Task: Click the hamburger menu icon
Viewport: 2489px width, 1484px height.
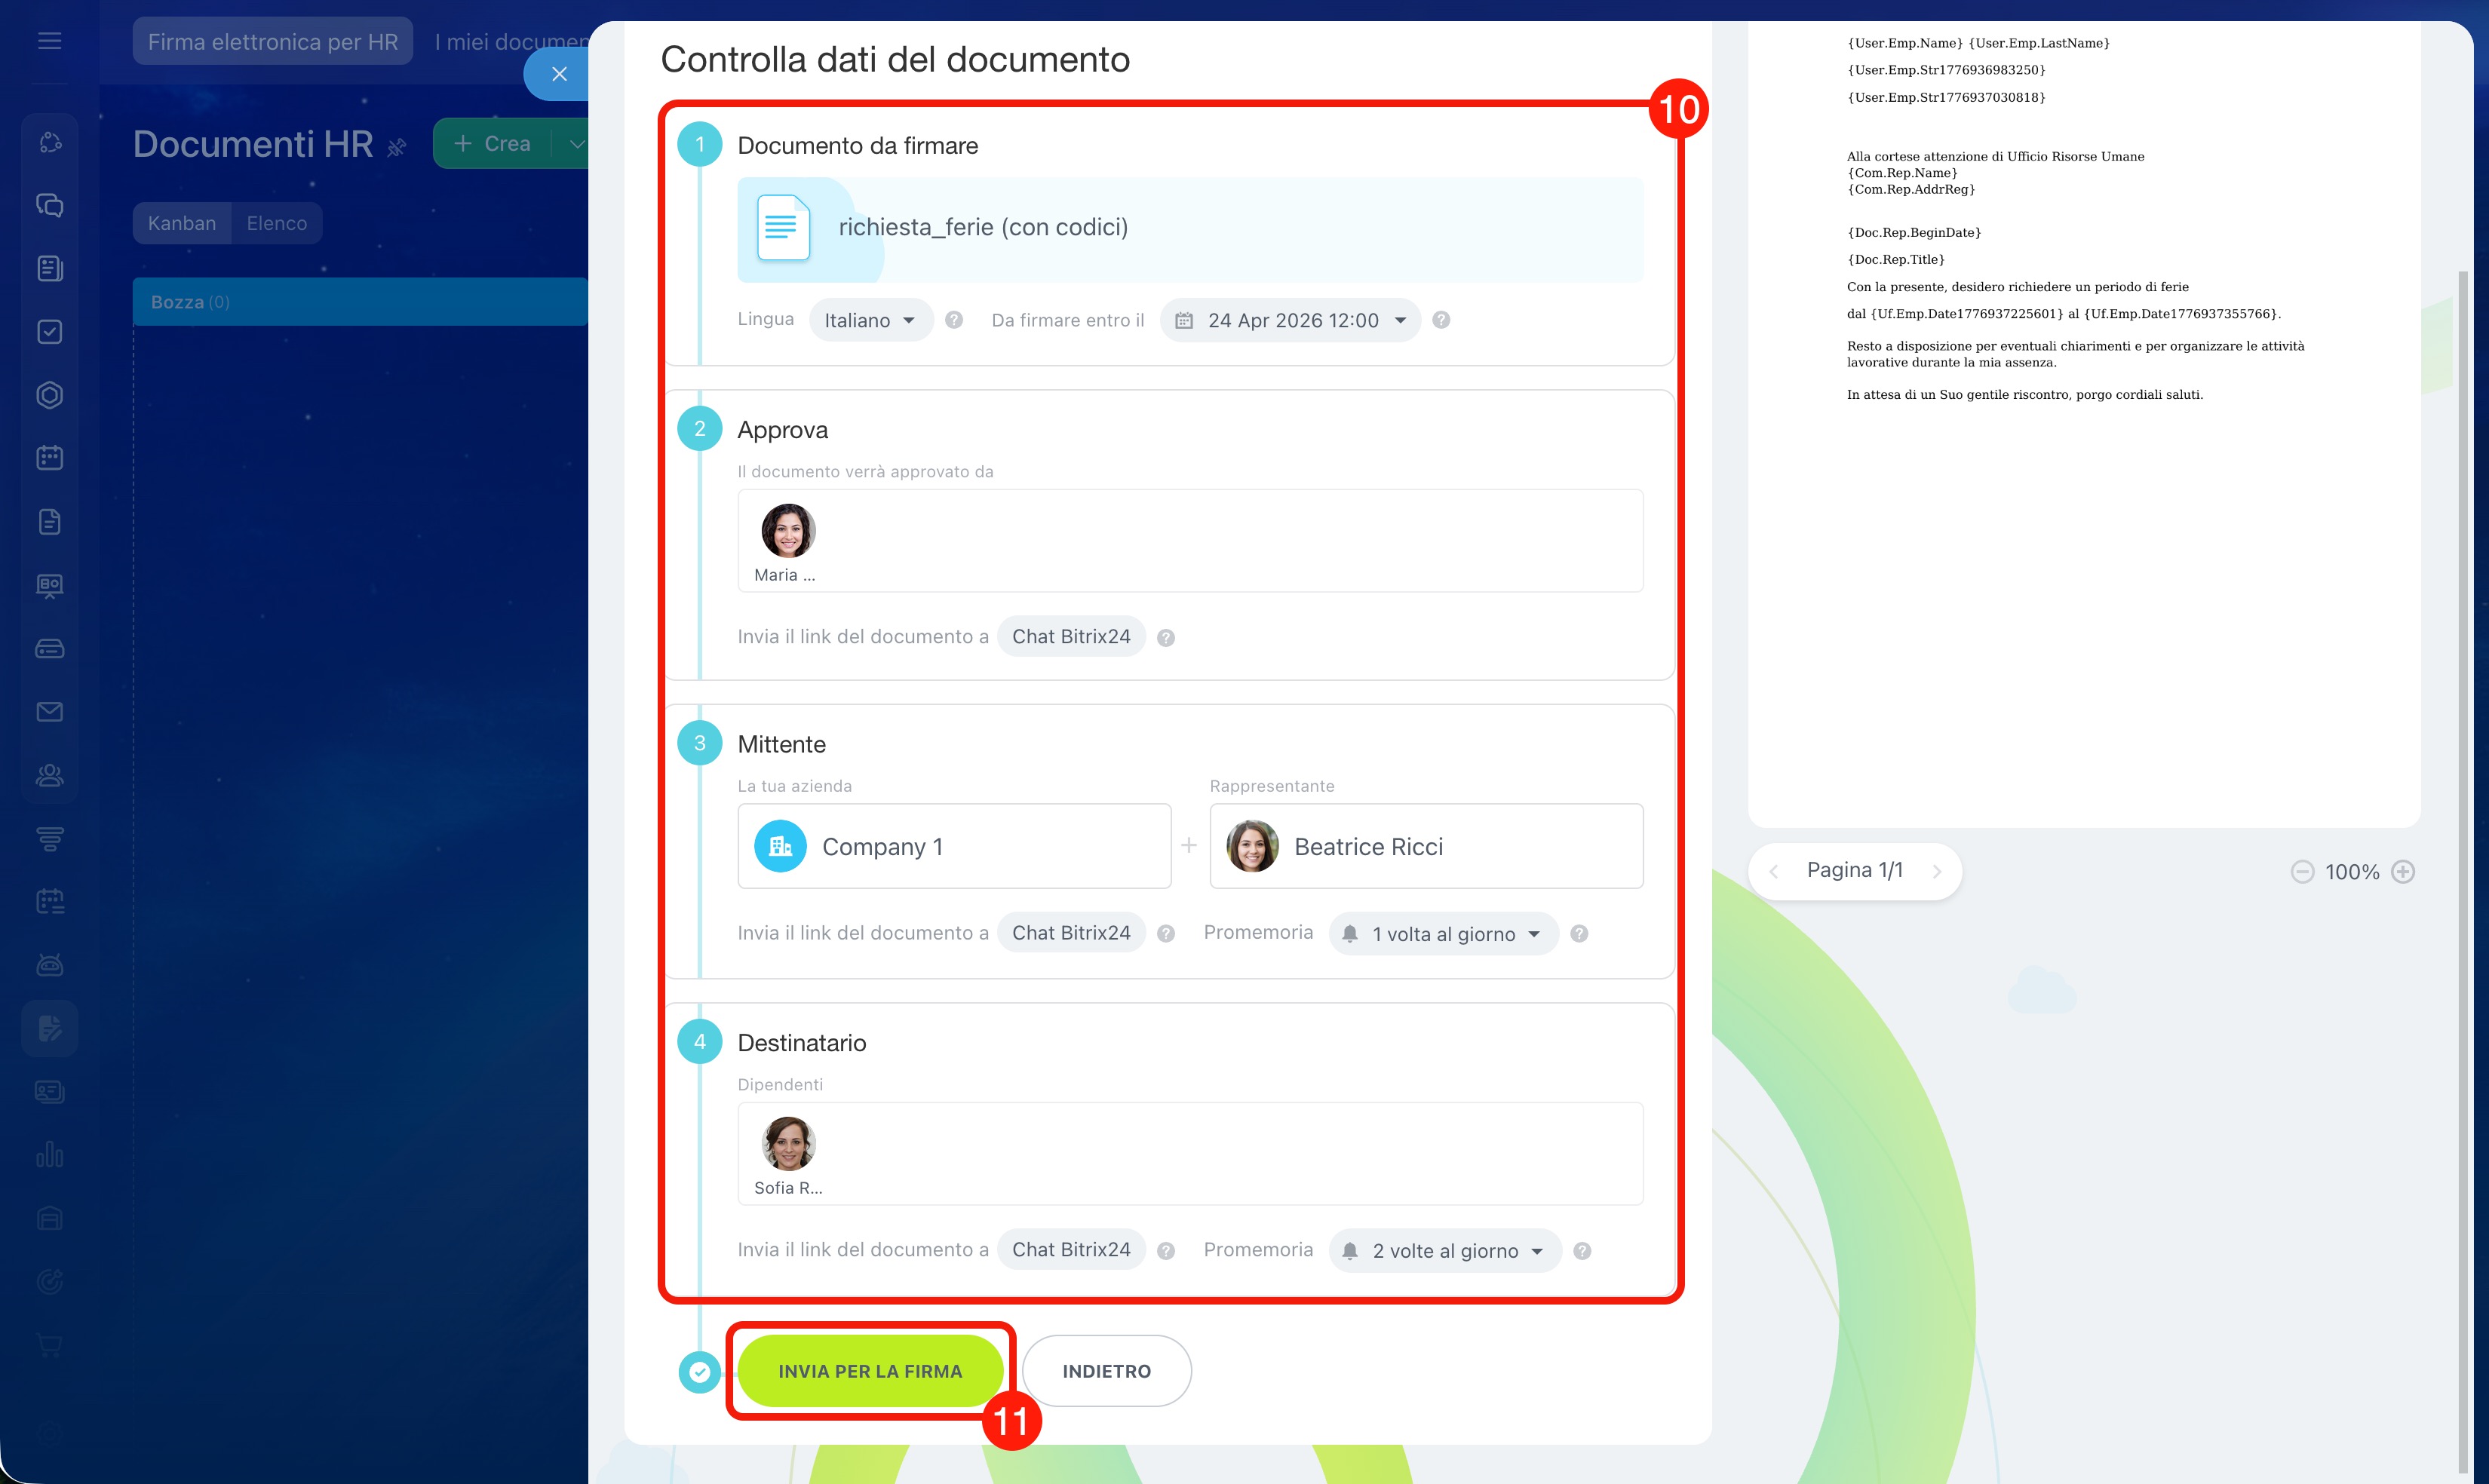Action: (49, 41)
